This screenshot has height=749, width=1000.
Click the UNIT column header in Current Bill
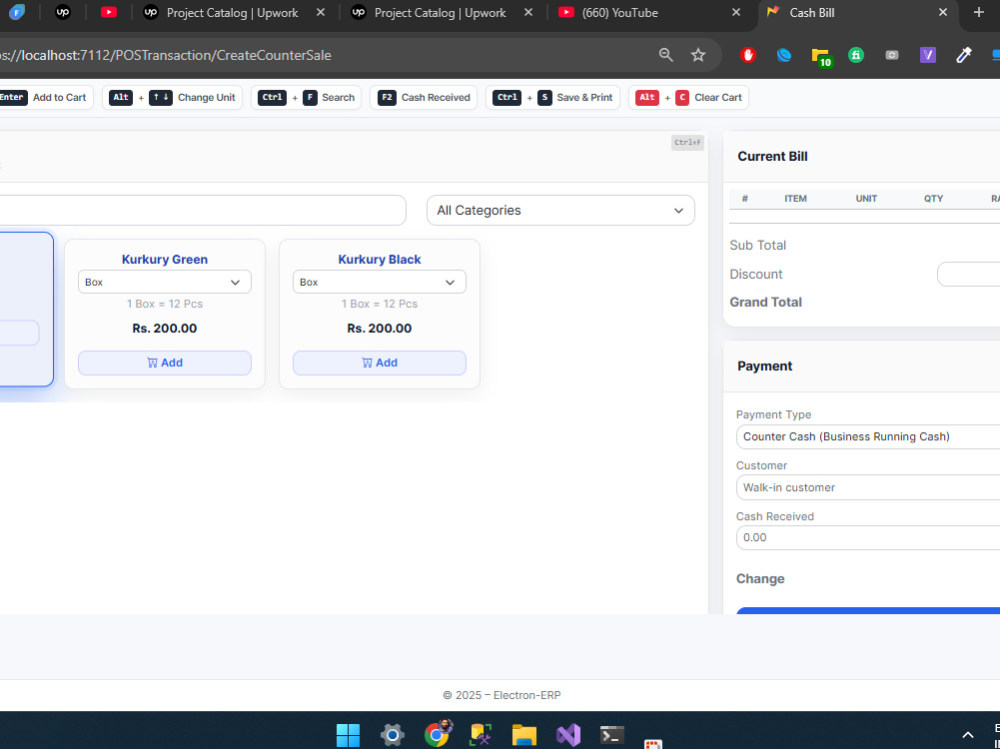point(866,198)
